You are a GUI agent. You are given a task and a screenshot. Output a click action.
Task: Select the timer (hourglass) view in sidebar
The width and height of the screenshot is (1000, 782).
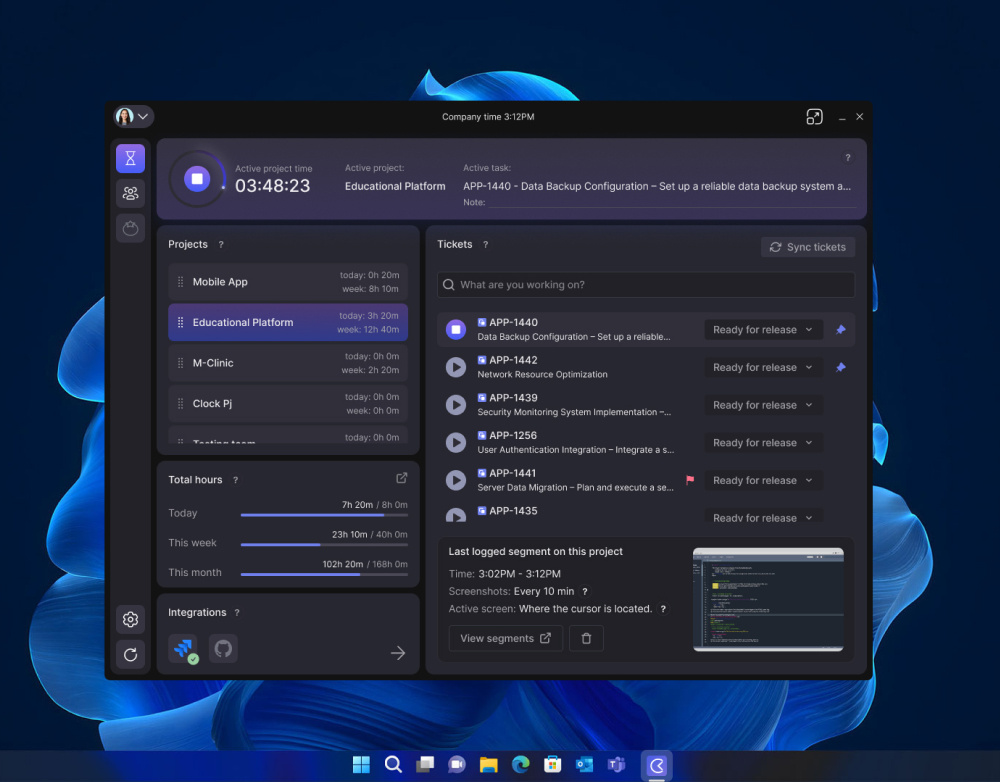coord(130,158)
